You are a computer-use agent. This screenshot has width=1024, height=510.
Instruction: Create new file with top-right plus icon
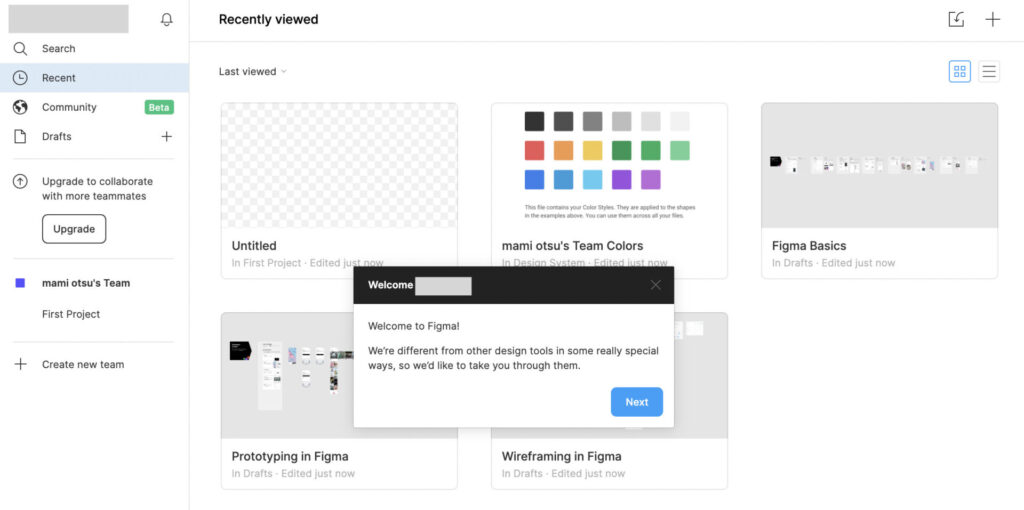tap(993, 20)
